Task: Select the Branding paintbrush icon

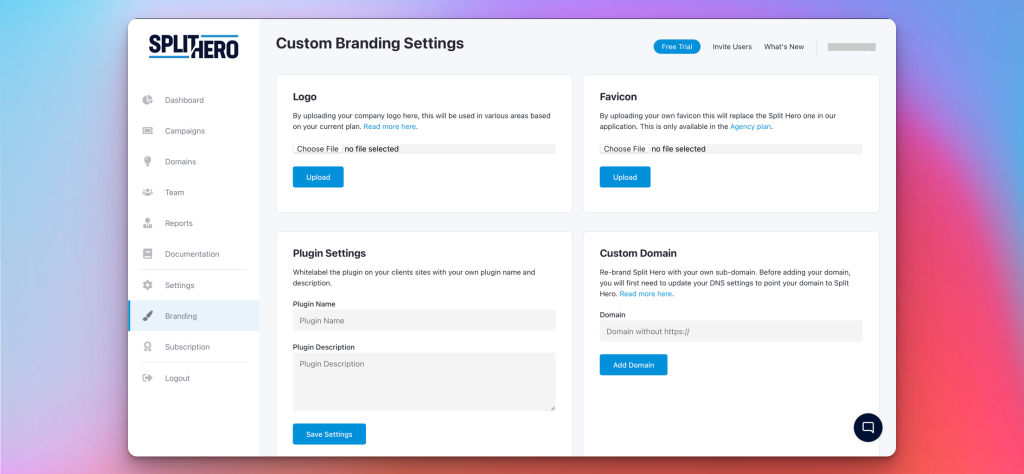Action: [x=148, y=316]
